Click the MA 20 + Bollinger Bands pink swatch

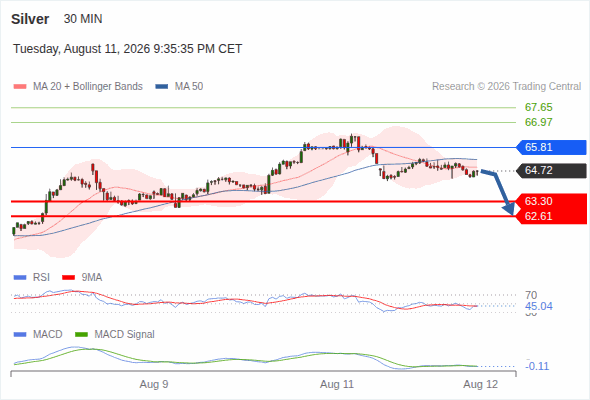pos(20,87)
